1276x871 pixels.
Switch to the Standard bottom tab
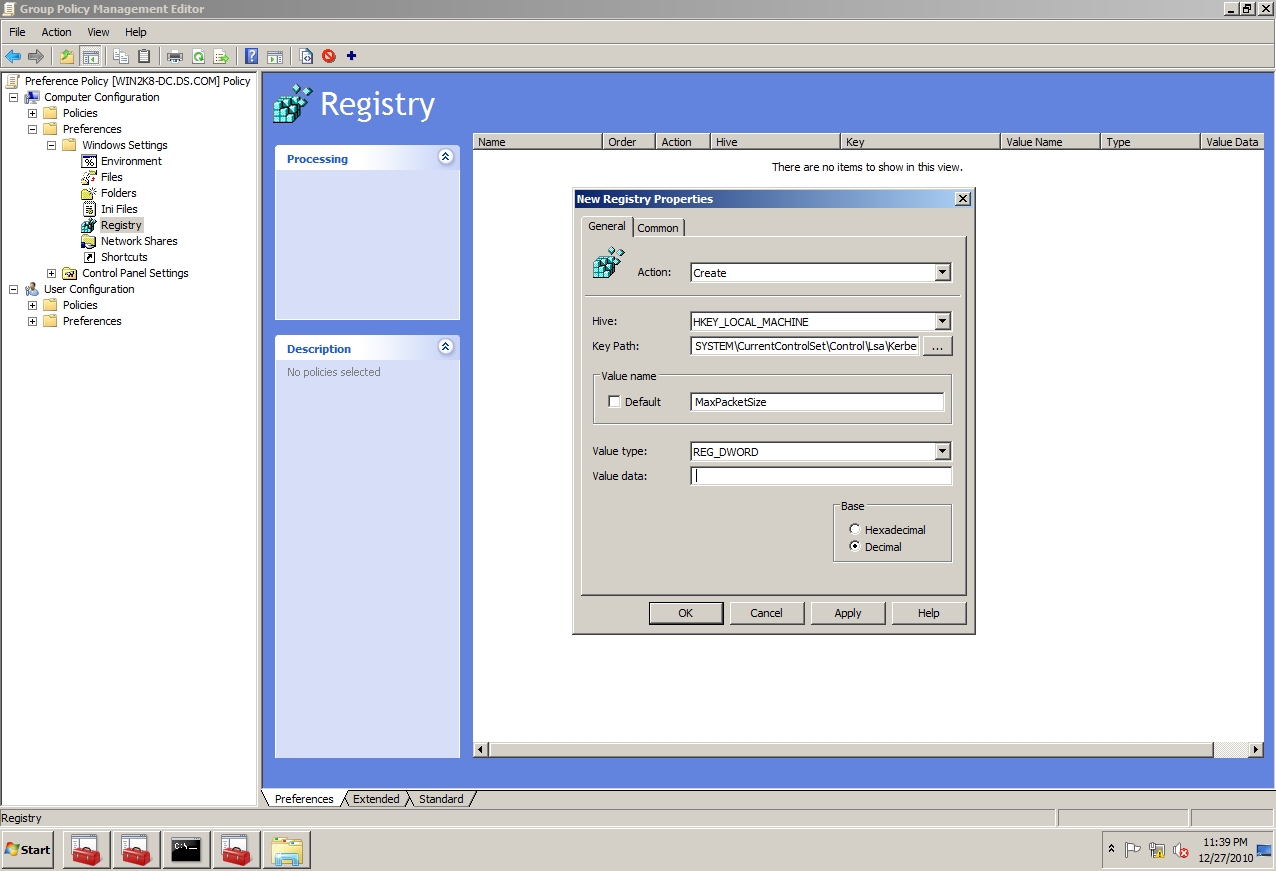[x=441, y=799]
